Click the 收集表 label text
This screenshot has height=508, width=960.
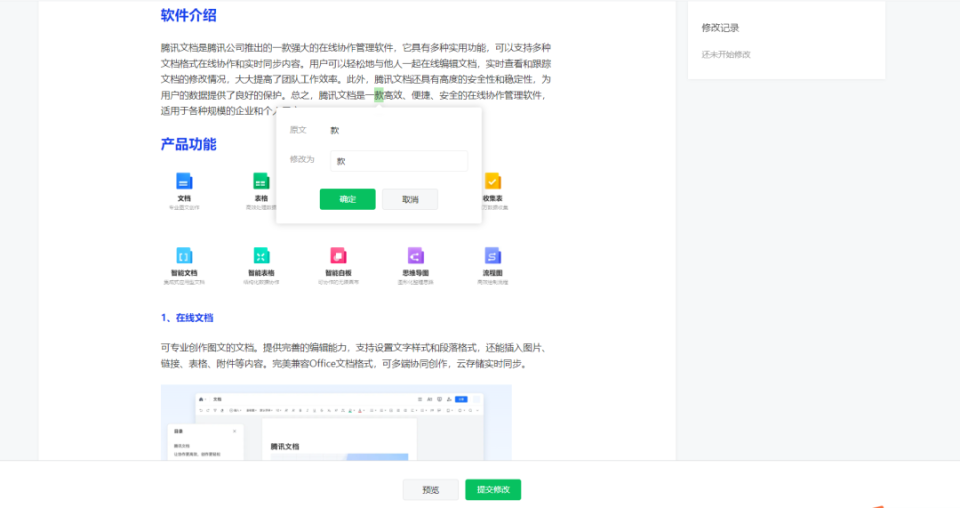click(493, 198)
